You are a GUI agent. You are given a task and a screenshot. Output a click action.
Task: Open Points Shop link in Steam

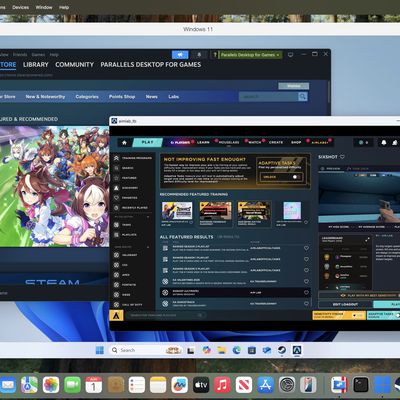(122, 97)
